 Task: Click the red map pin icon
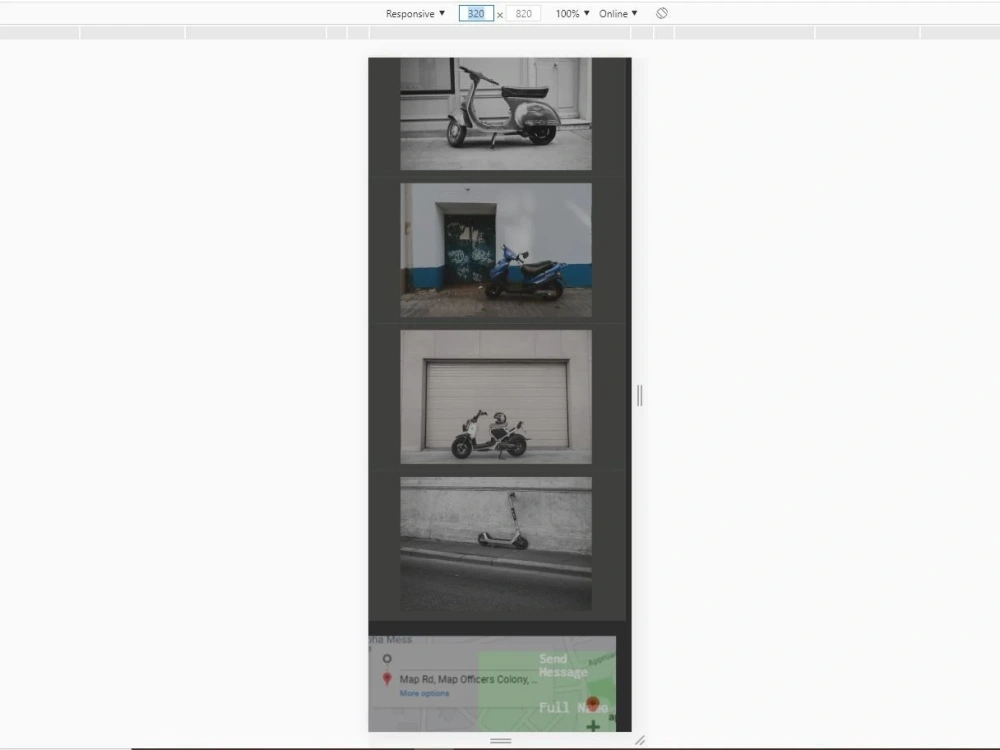tap(386, 679)
